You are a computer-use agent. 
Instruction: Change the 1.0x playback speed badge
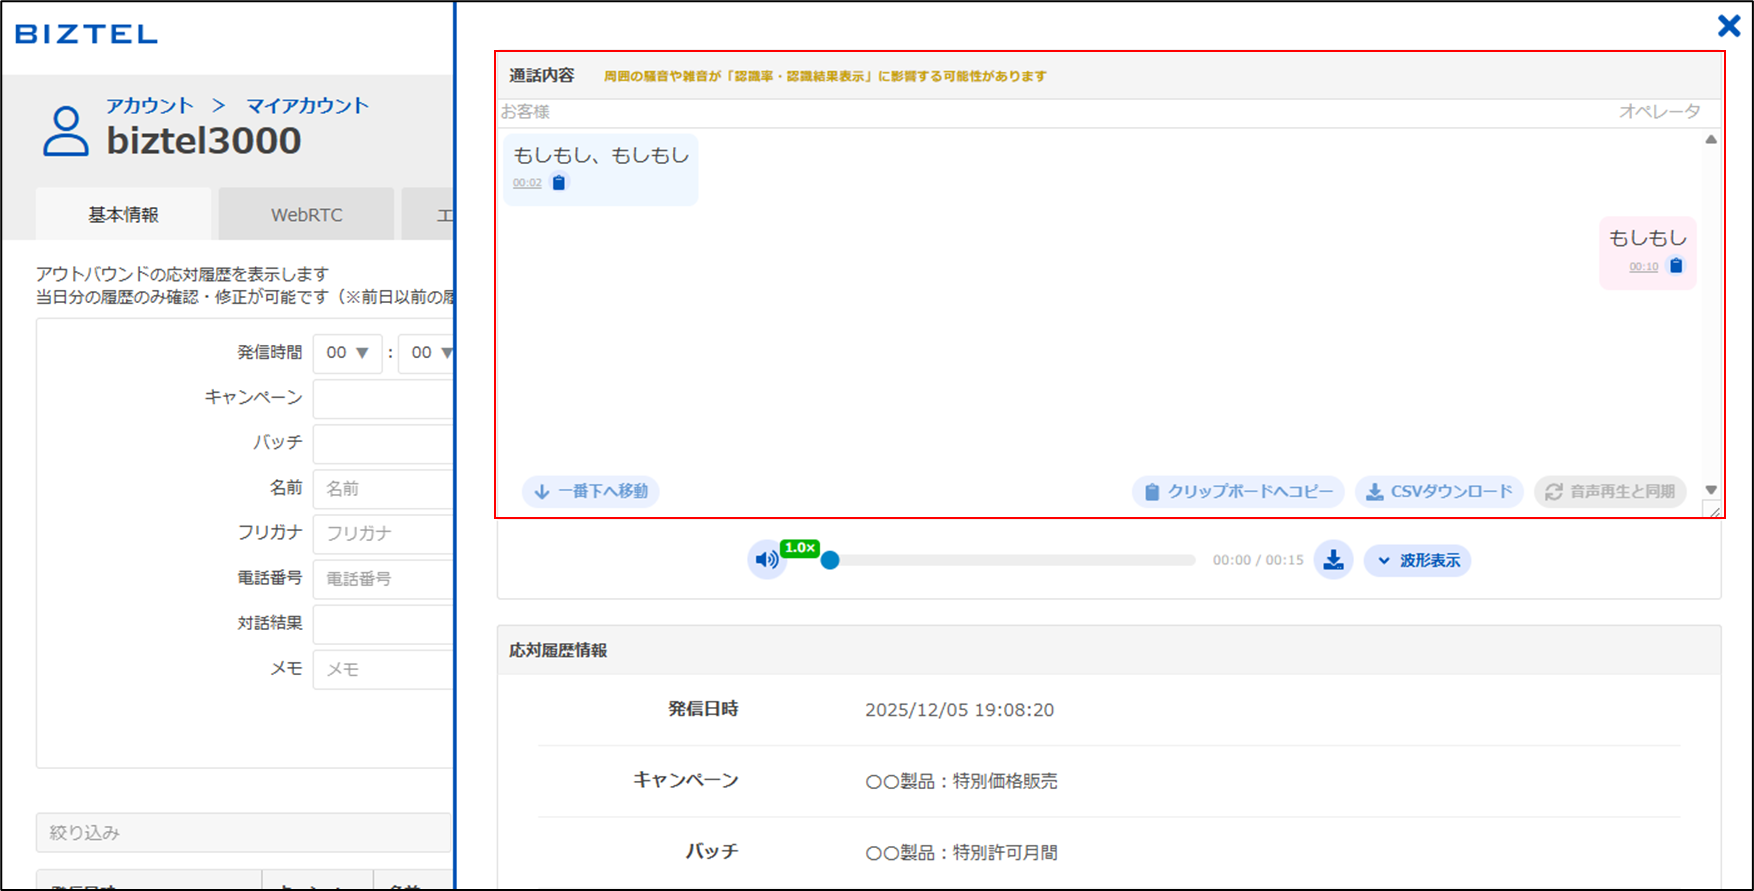(x=799, y=548)
